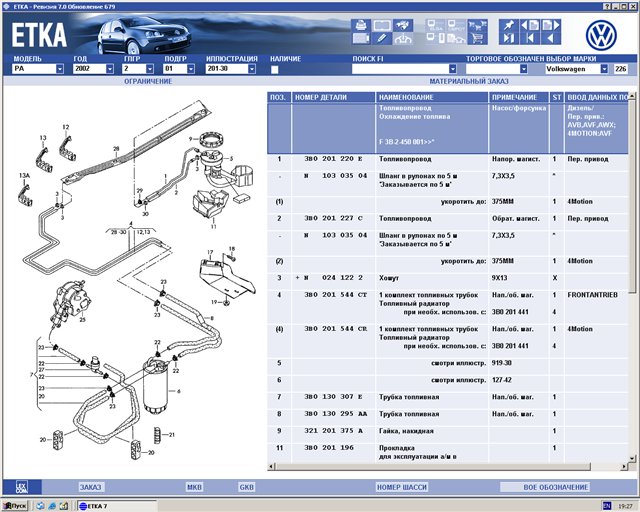640x512 pixels.
Task: Click the MKB button
Action: (x=194, y=487)
